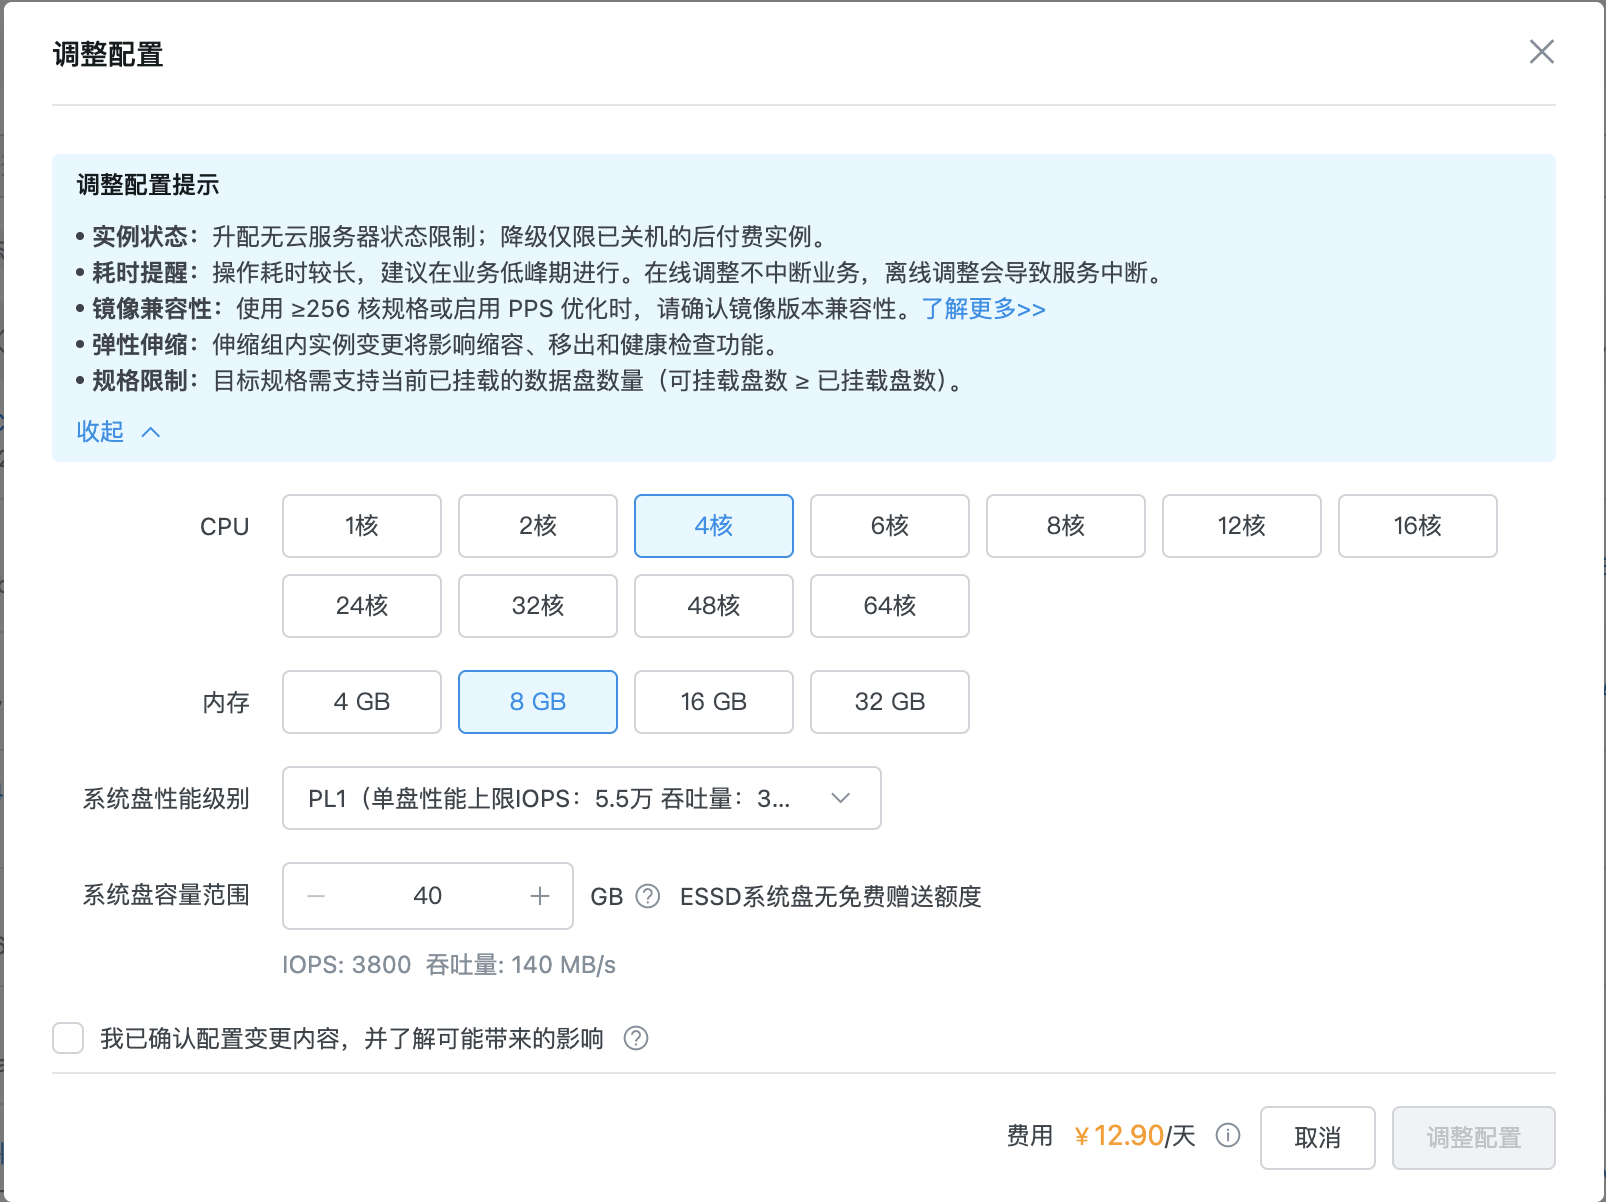1606x1202 pixels.
Task: Choose 2核 CPU option
Action: pyautogui.click(x=537, y=526)
